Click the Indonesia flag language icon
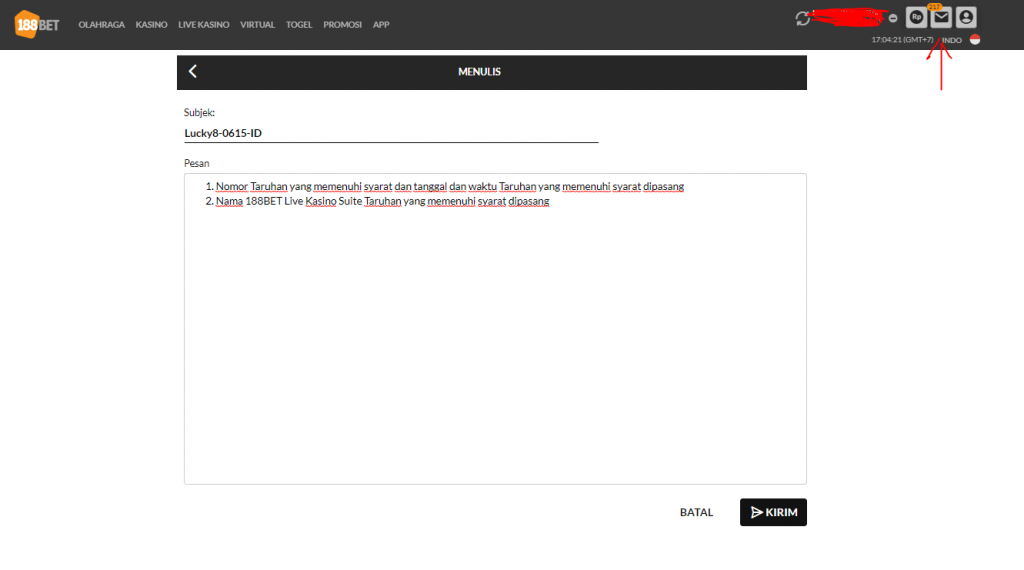The width and height of the screenshot is (1024, 570). tap(975, 40)
